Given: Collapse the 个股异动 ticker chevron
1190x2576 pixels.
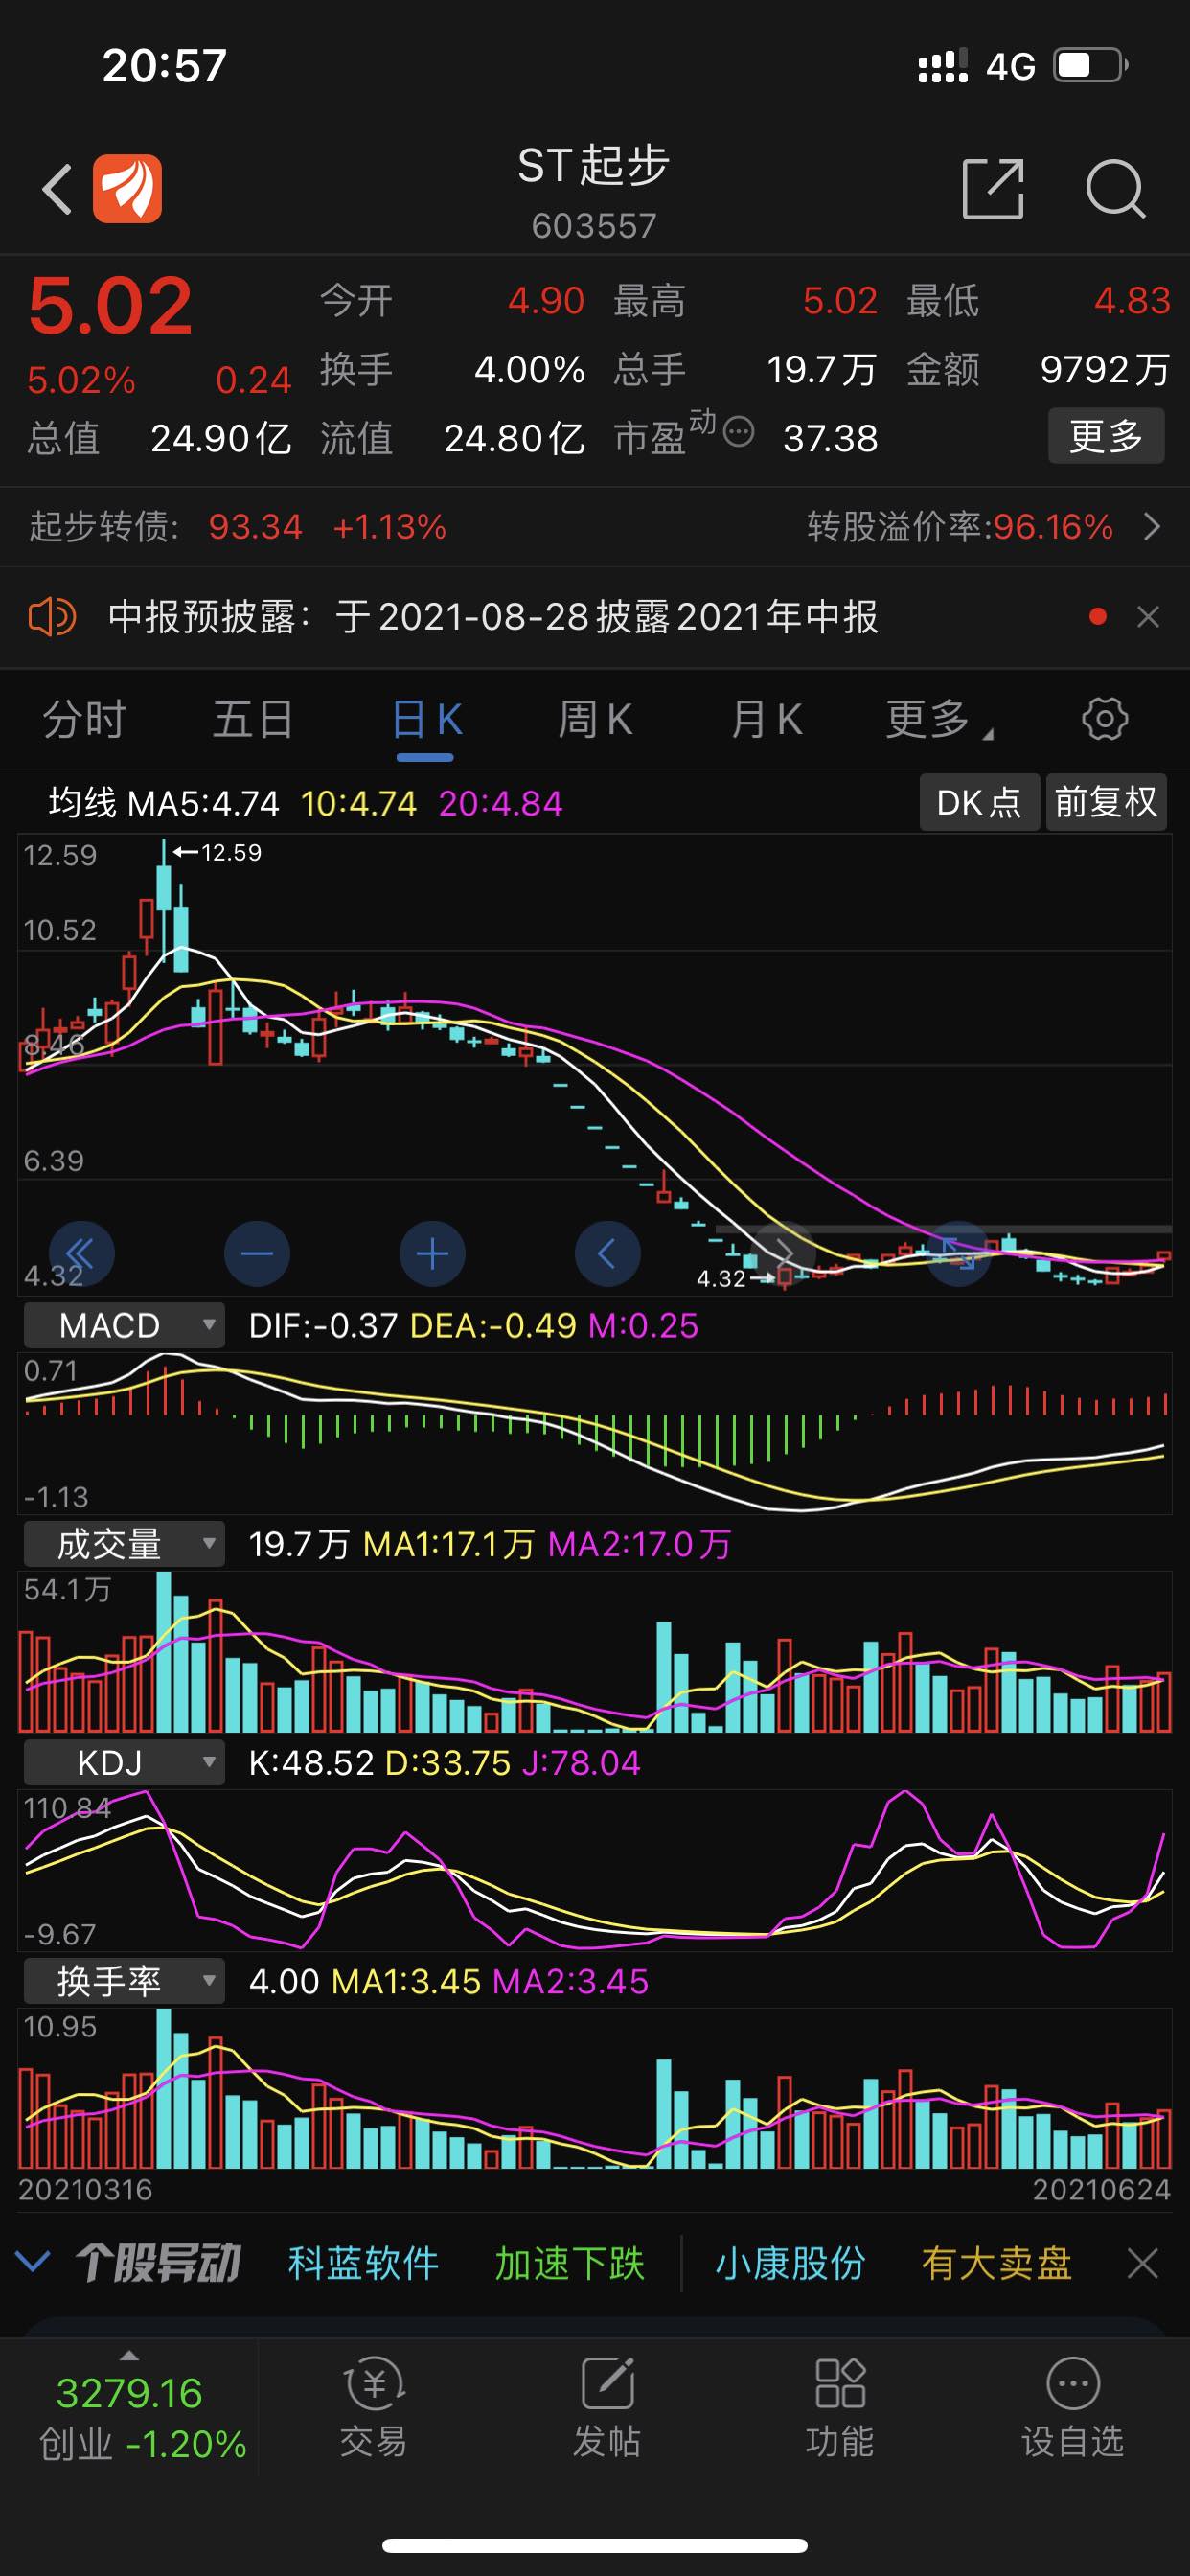Looking at the screenshot, I should 33,2262.
